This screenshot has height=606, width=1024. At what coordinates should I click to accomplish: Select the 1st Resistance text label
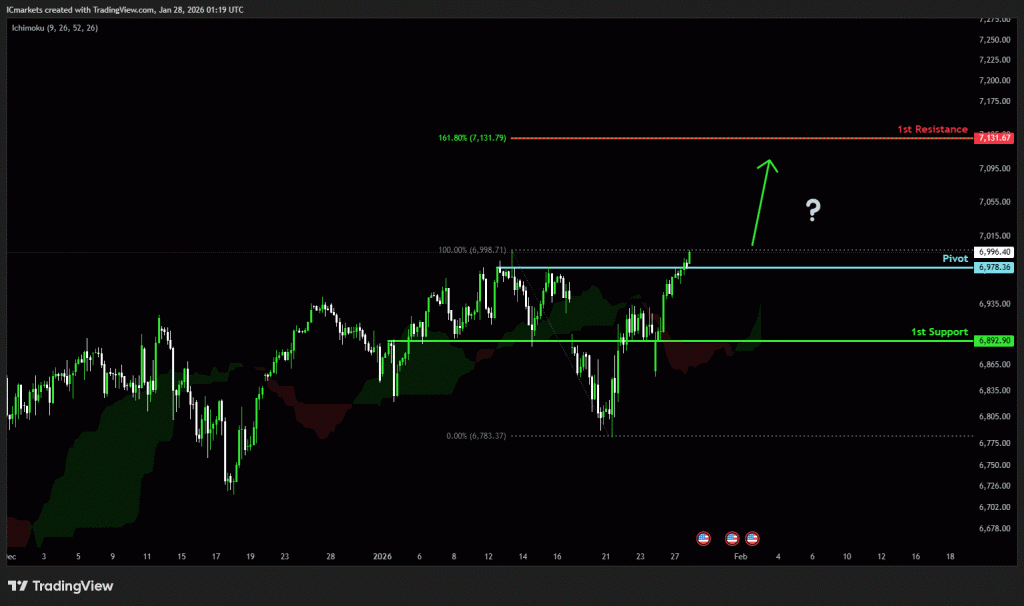(931, 129)
